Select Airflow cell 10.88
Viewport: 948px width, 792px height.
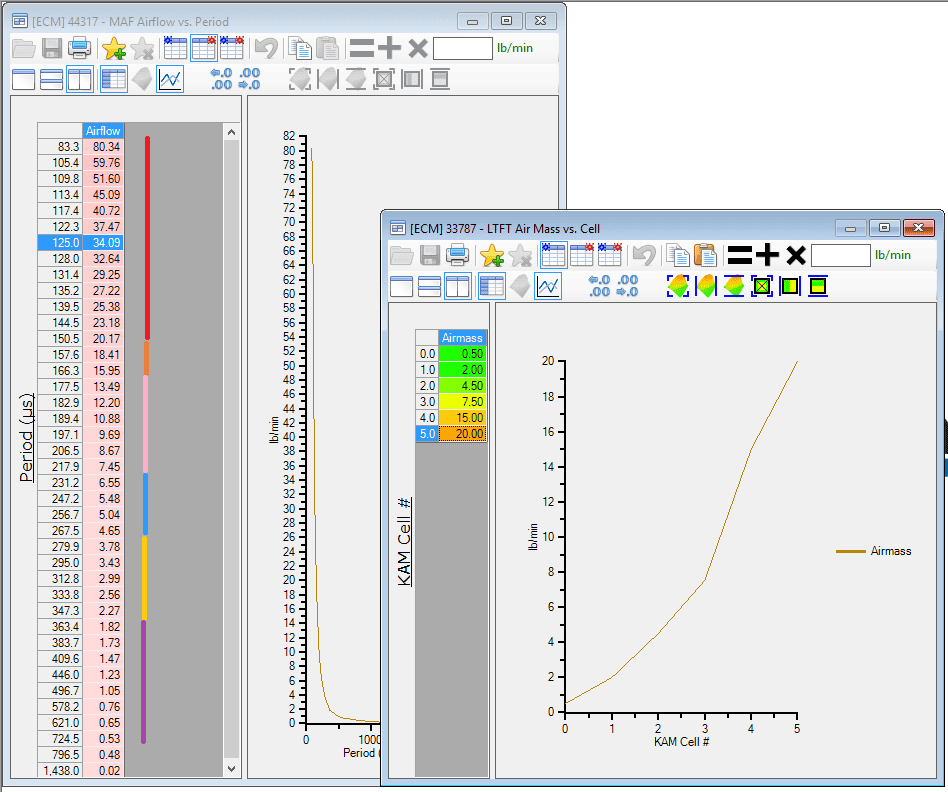[103, 418]
